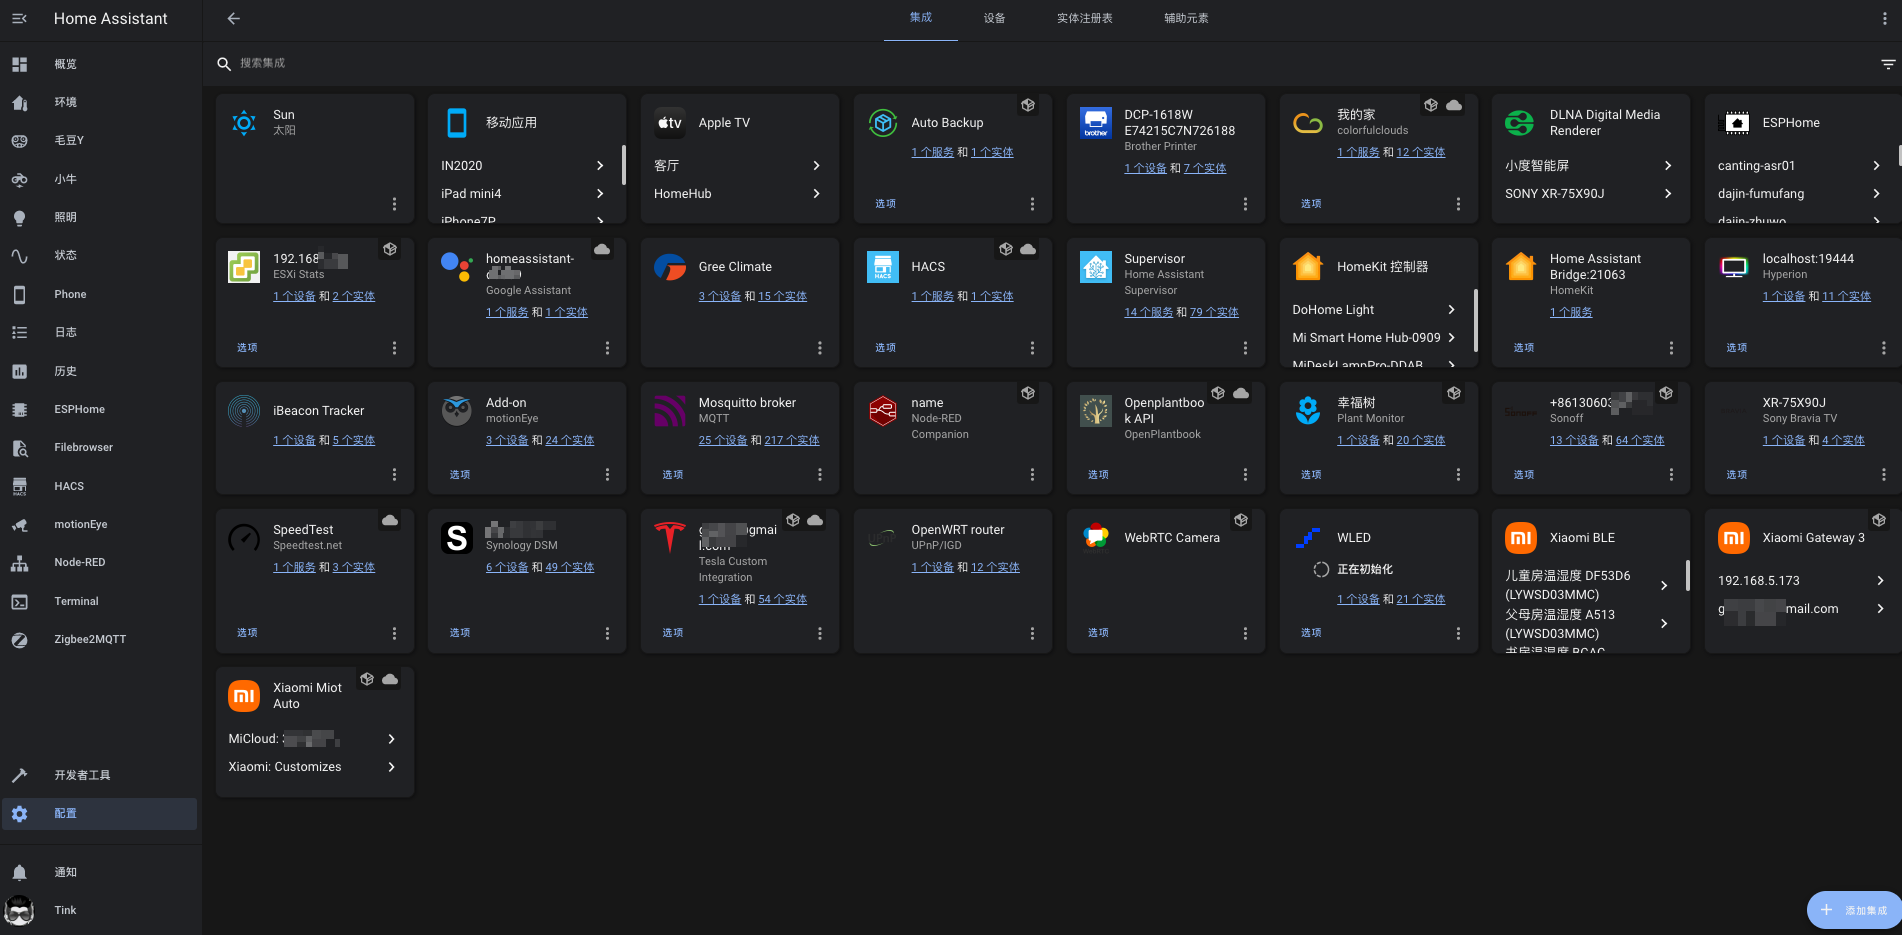Screen dimensions: 1902x935
Task: Open the Sun card three-dot menu
Action: [x=394, y=204]
